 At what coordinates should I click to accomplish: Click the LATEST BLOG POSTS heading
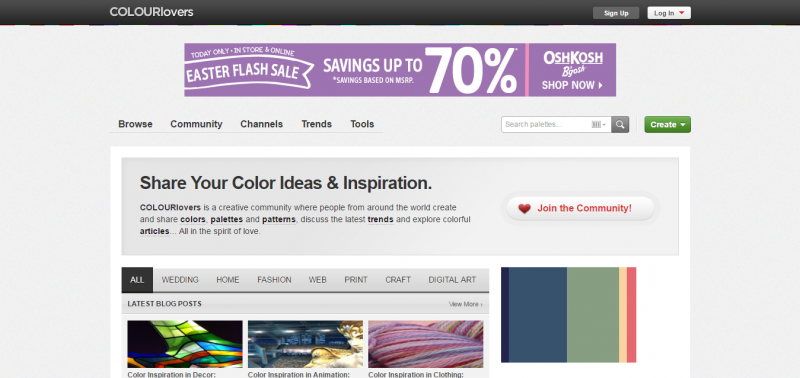pyautogui.click(x=164, y=304)
